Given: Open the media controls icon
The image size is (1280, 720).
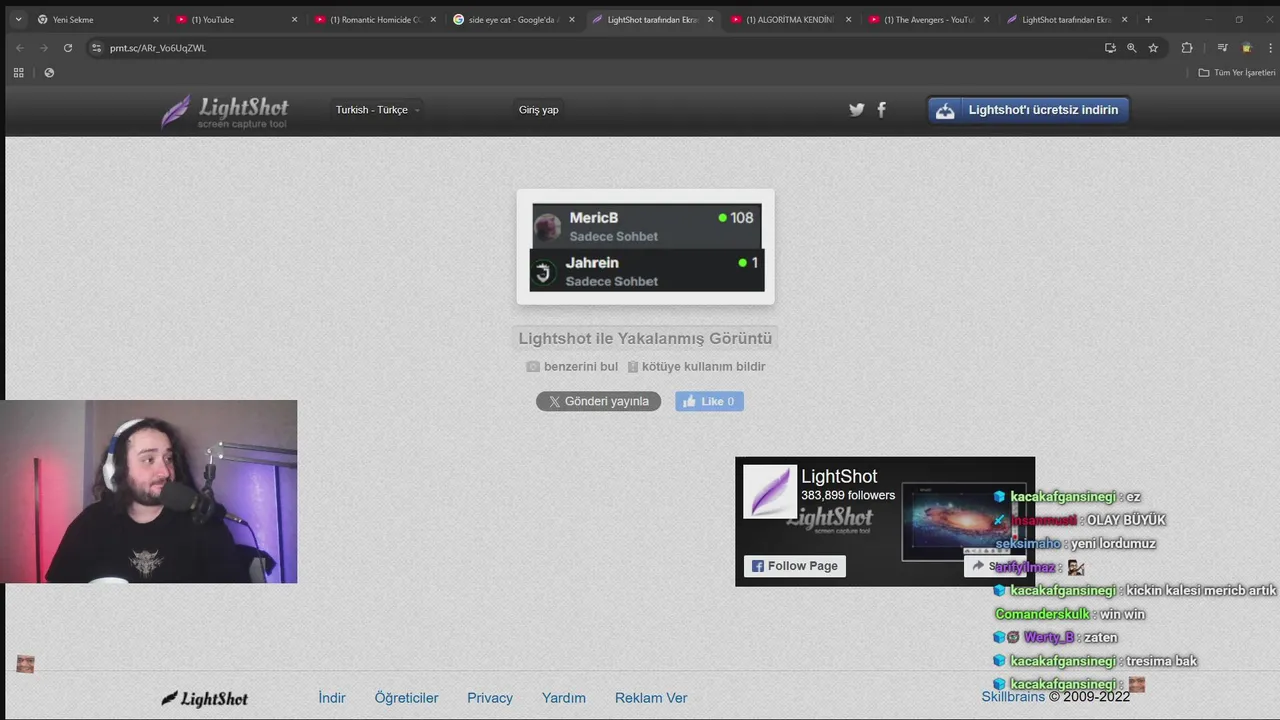Looking at the screenshot, I should (x=1222, y=48).
